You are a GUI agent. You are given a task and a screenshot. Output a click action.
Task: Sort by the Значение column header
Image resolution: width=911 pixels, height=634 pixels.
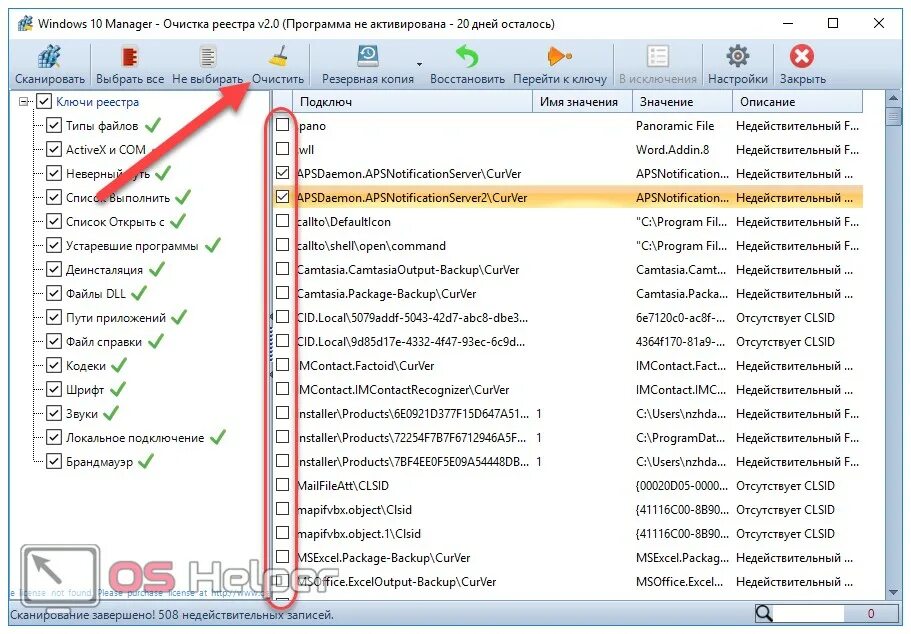coord(682,102)
